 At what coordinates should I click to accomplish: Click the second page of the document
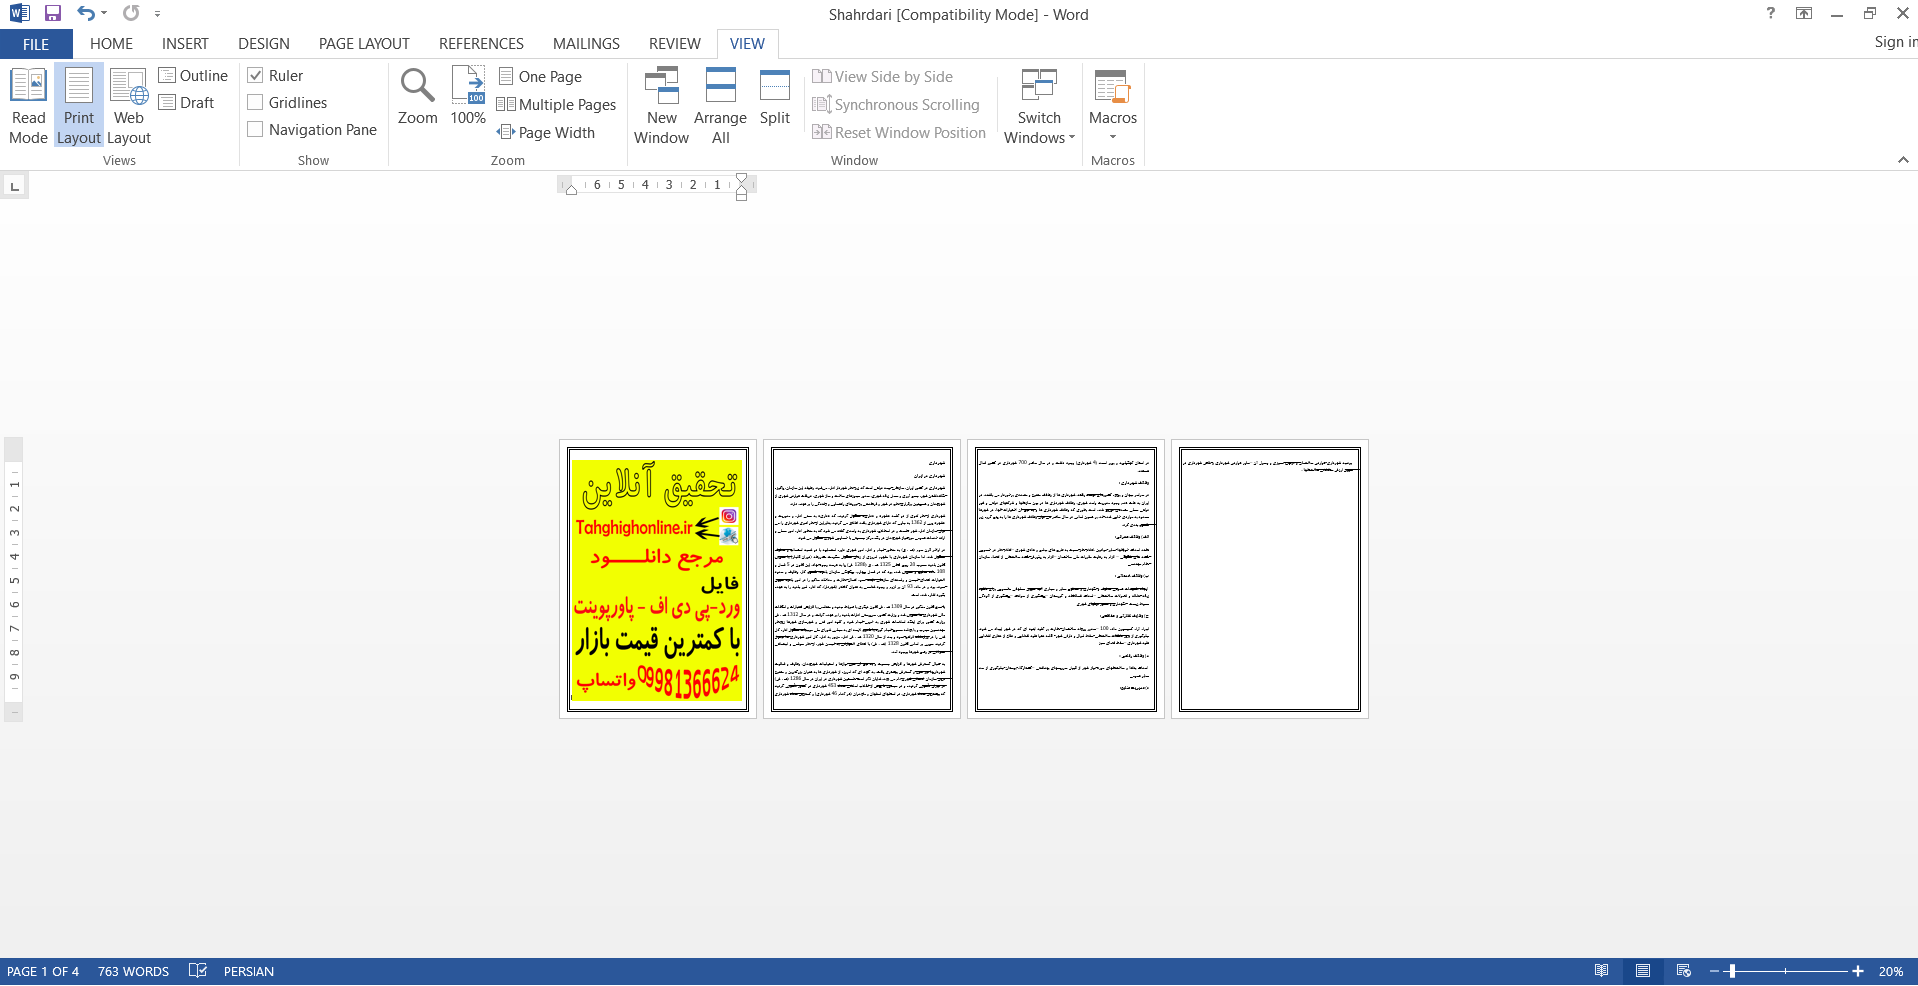click(862, 579)
